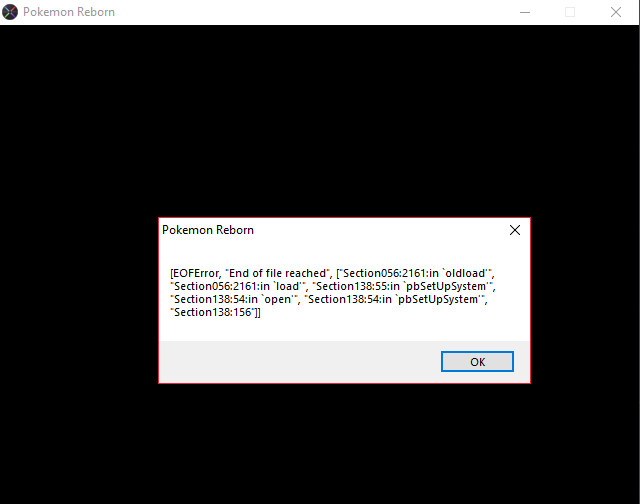Open the app icon system menu
Viewport: 640px width, 504px height.
click(x=10, y=12)
